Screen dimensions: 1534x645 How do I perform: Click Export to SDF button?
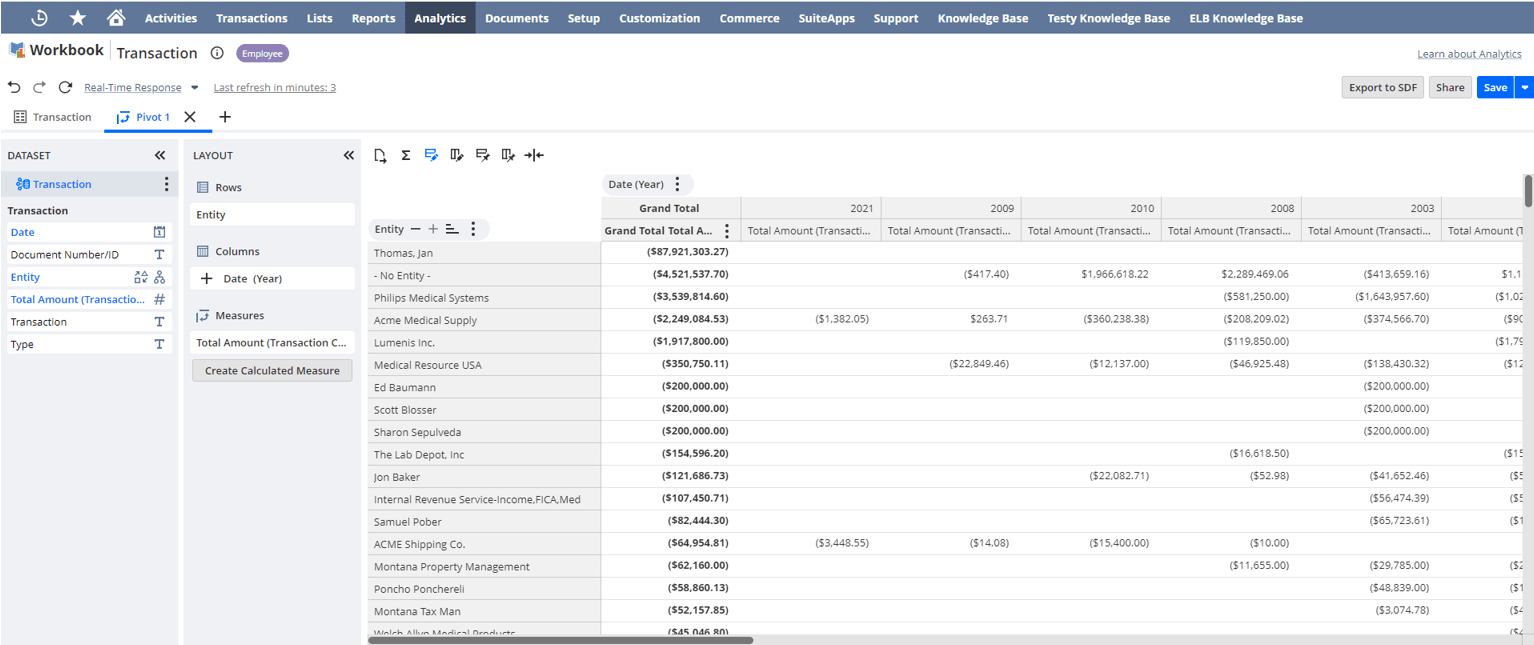pos(1383,87)
